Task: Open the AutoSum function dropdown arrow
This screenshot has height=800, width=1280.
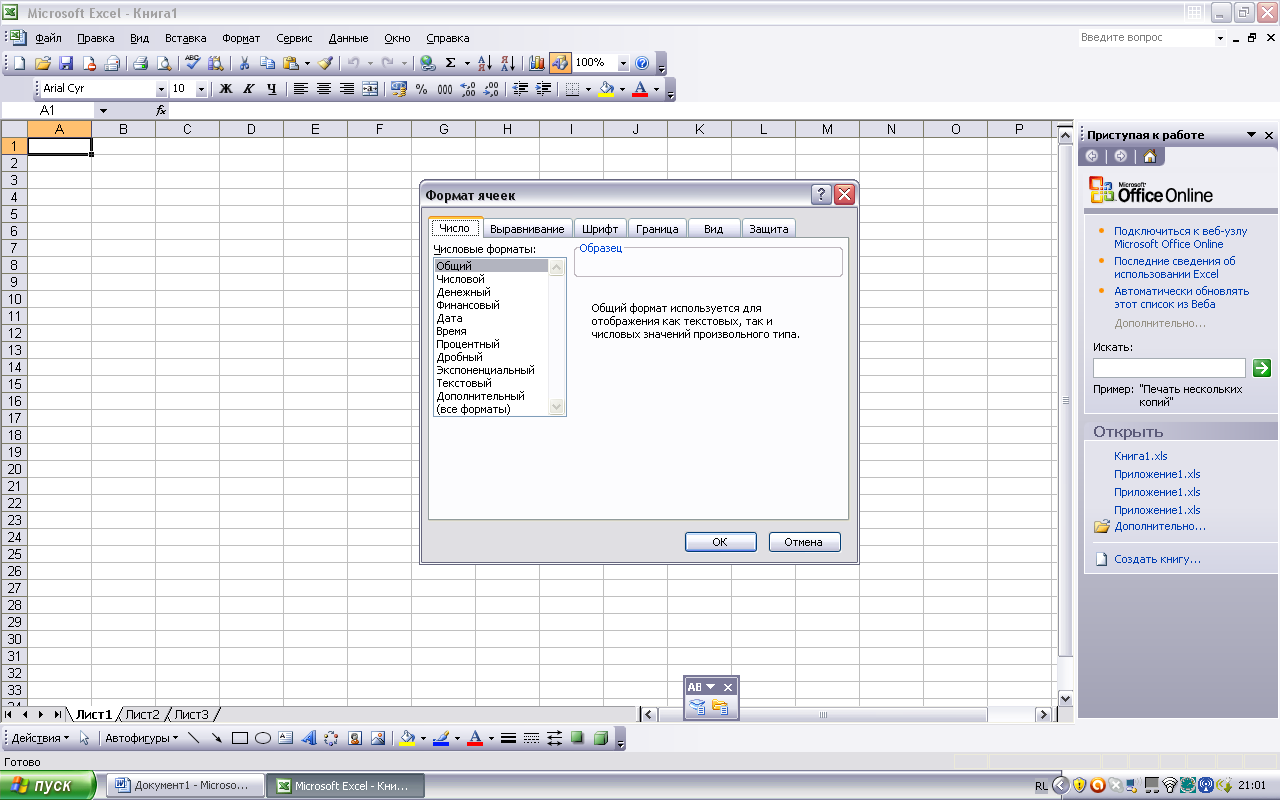Action: (467, 63)
